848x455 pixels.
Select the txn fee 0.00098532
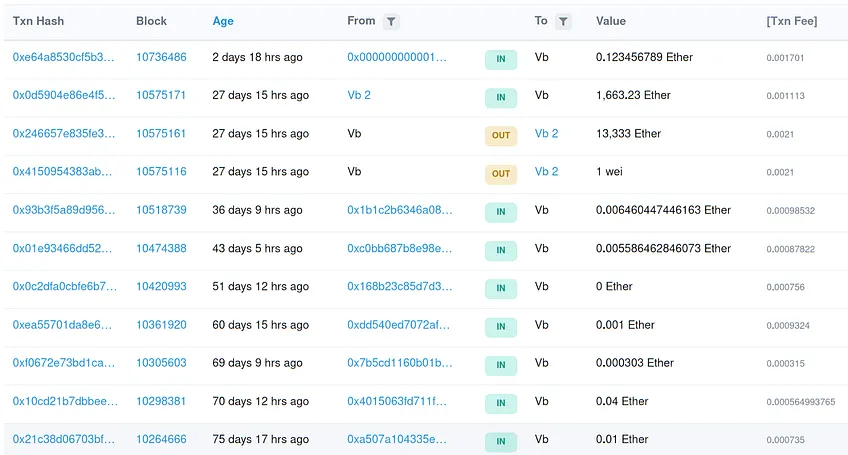(x=790, y=211)
